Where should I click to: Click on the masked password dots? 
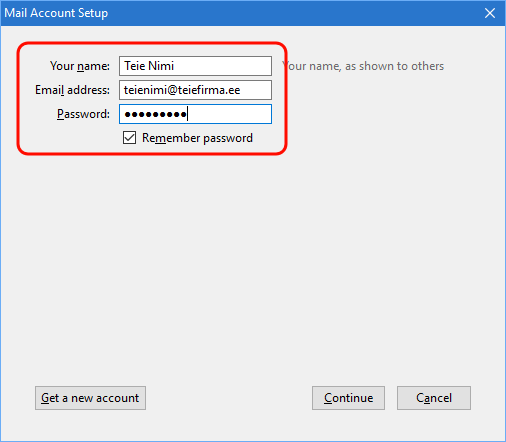pyautogui.click(x=155, y=114)
